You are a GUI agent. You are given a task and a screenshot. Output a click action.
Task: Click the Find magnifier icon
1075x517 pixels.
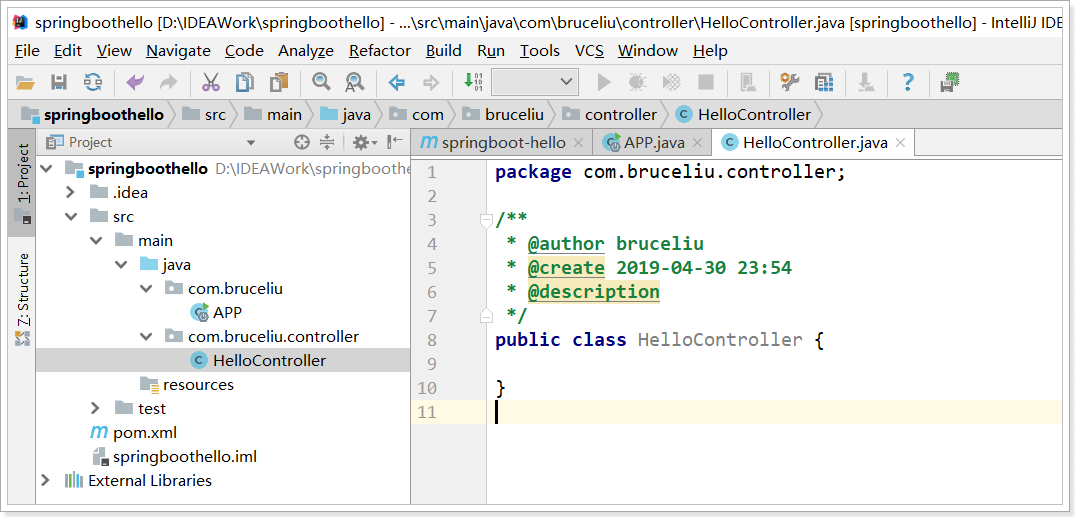coord(321,83)
